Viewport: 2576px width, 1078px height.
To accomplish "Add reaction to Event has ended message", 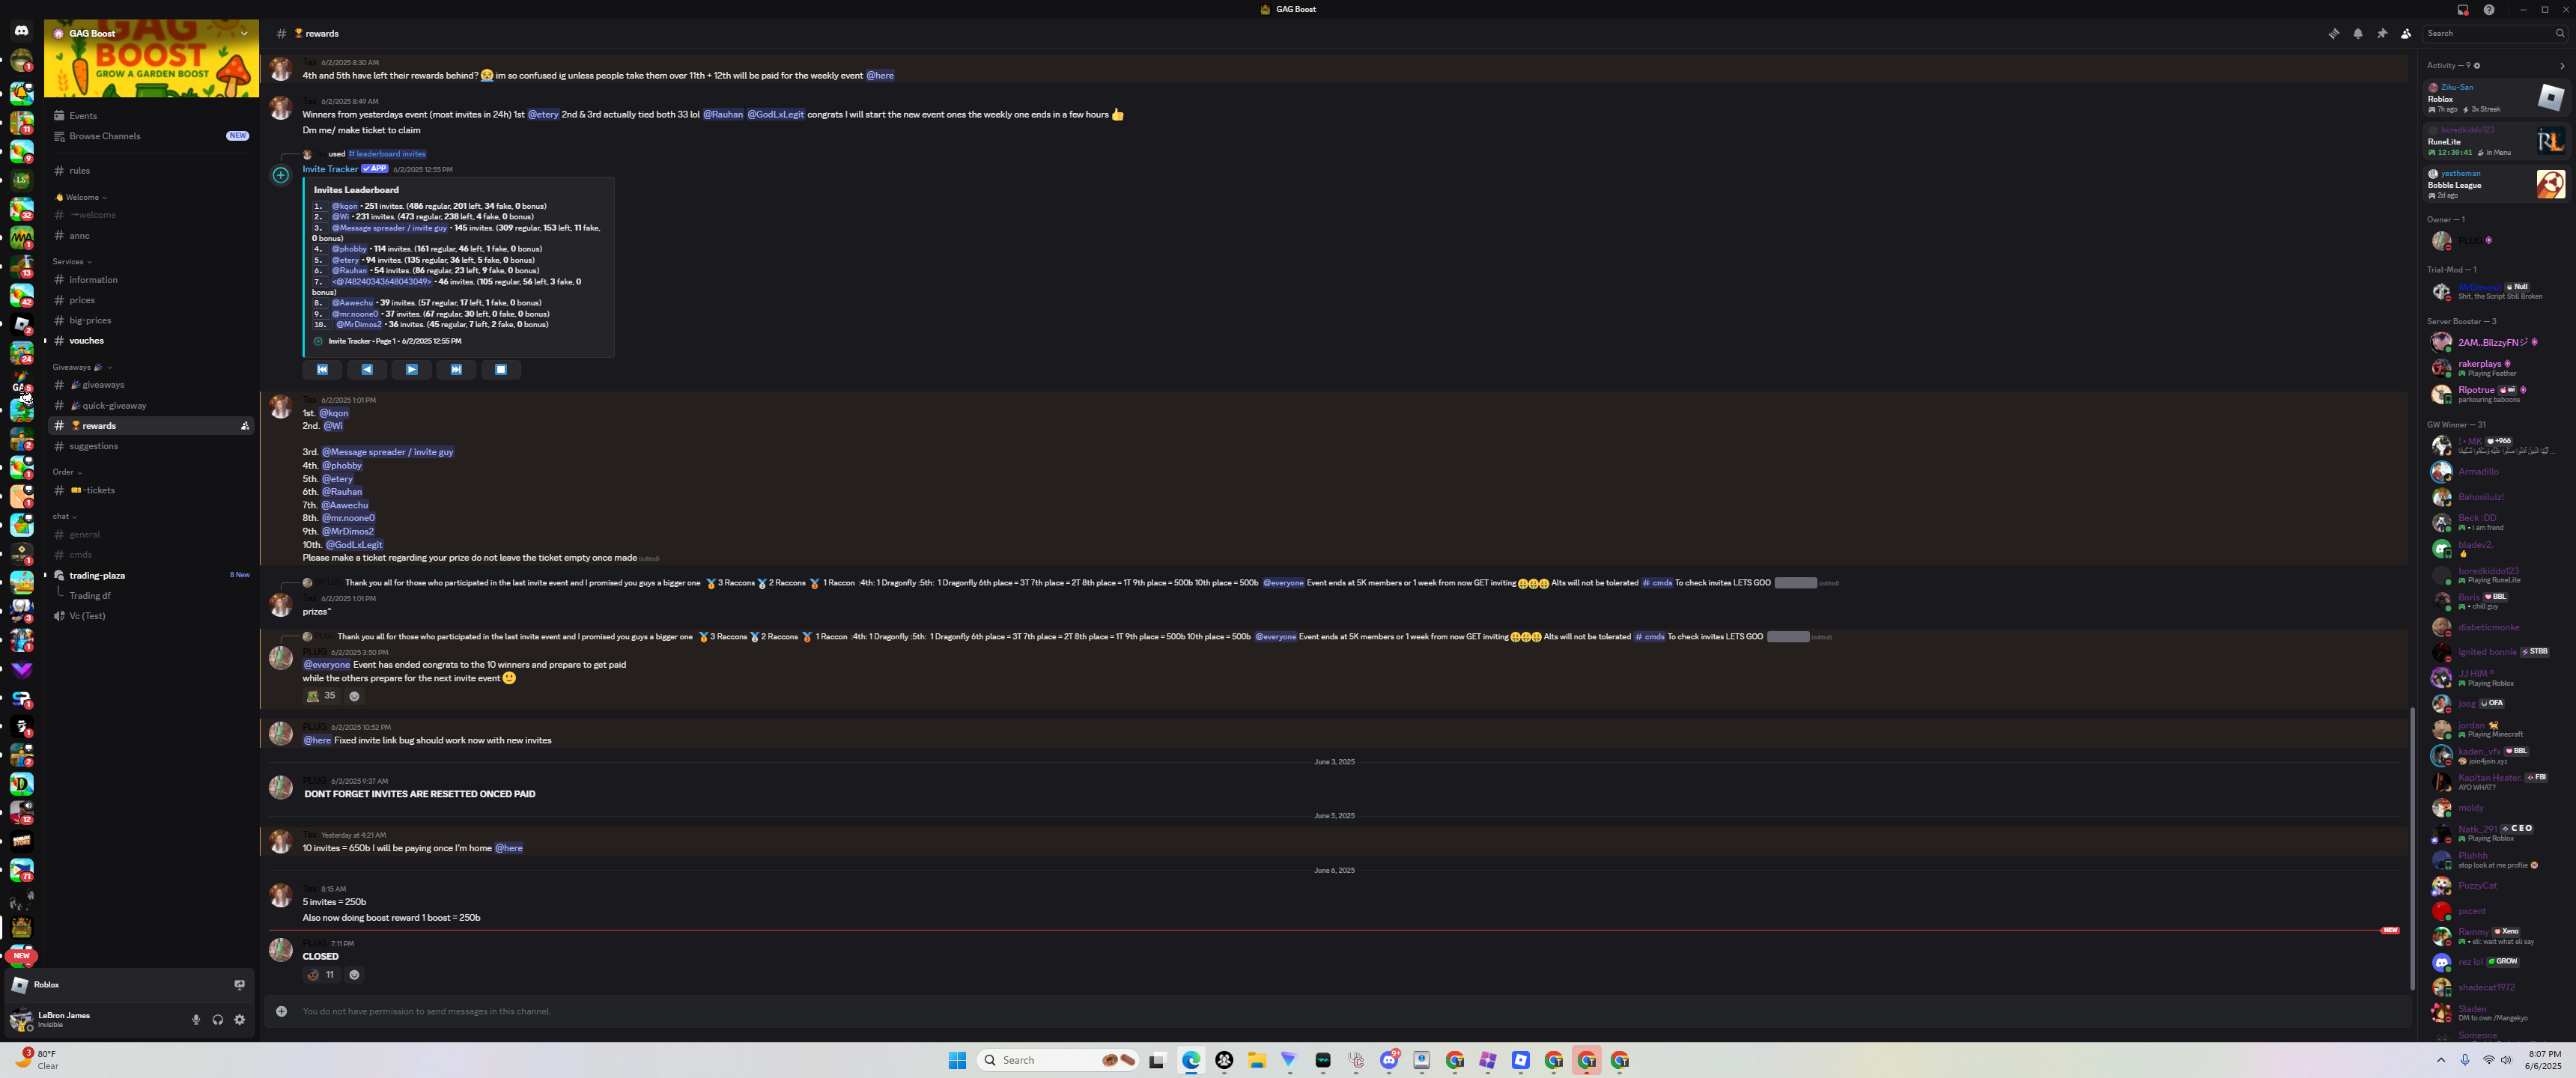I will [x=354, y=696].
